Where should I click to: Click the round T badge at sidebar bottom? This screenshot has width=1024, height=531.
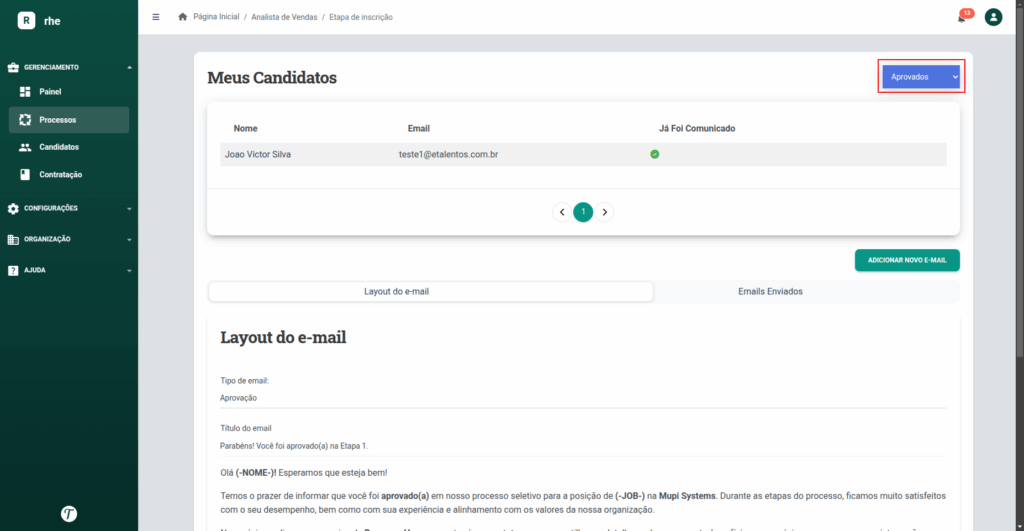pyautogui.click(x=69, y=514)
